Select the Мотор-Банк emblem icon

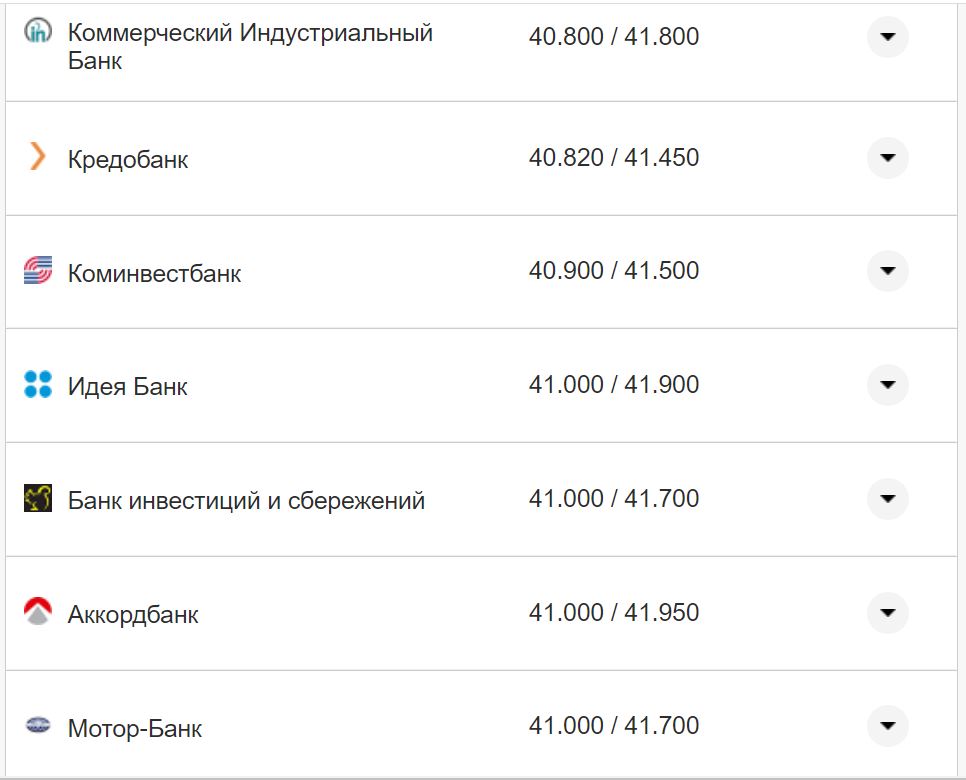tap(37, 725)
